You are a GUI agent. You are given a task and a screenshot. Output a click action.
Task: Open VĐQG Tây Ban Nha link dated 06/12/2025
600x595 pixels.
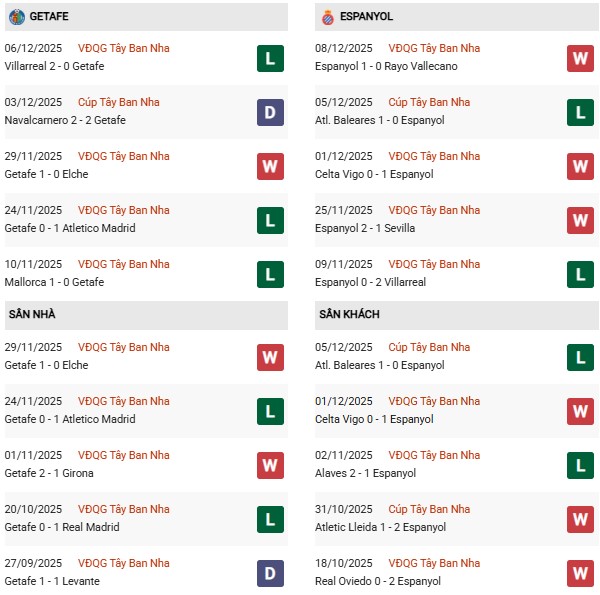pos(123,48)
